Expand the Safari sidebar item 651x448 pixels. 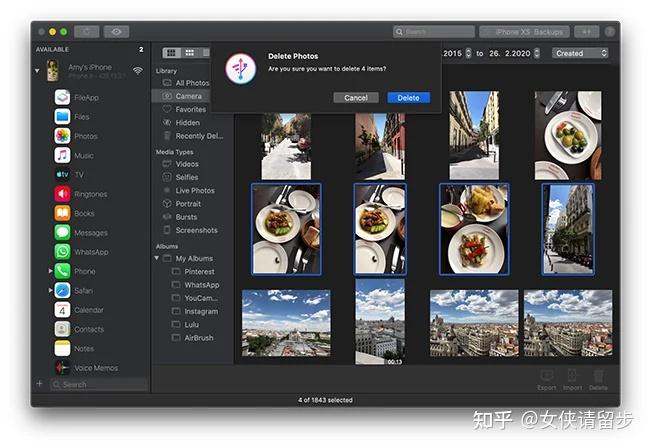click(x=50, y=290)
